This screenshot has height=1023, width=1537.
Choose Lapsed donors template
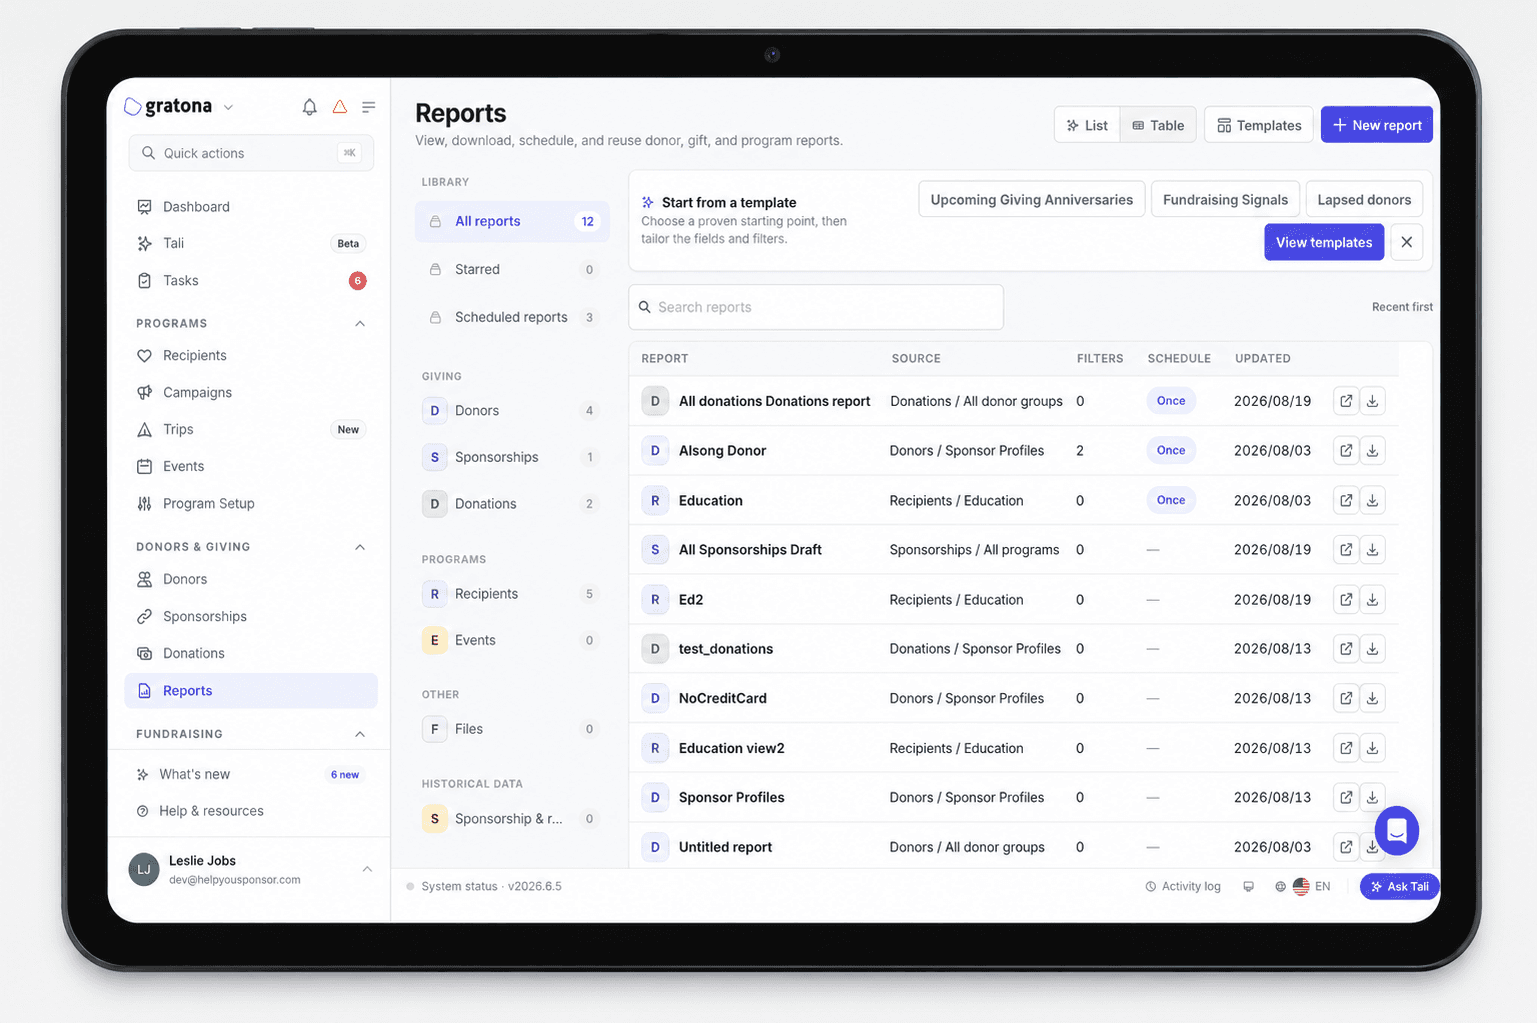click(x=1364, y=200)
